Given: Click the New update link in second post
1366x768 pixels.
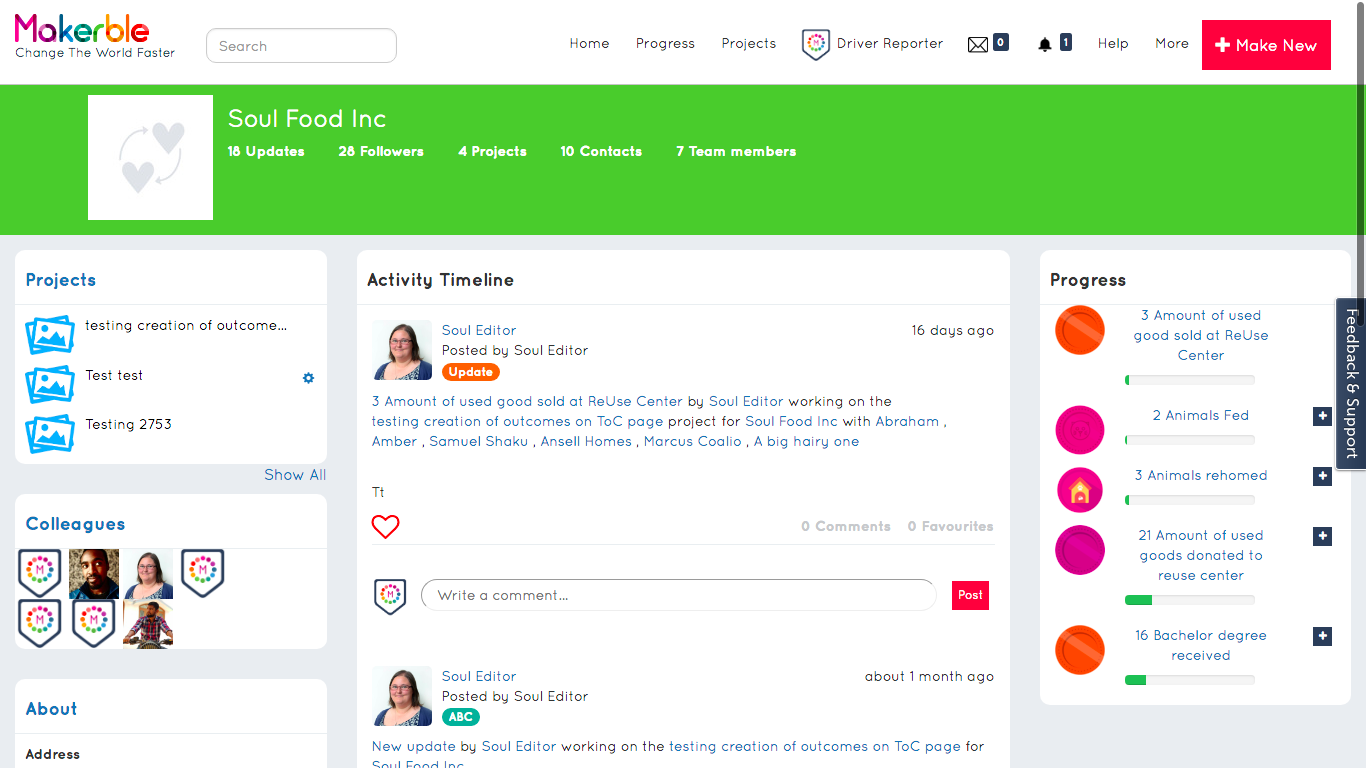Looking at the screenshot, I should tap(414, 746).
